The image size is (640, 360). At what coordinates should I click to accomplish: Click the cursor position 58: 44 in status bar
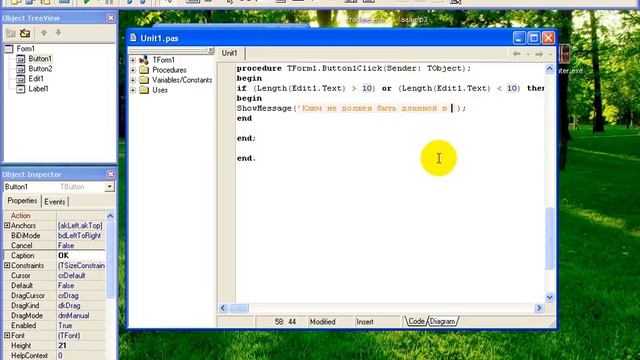[x=285, y=322]
